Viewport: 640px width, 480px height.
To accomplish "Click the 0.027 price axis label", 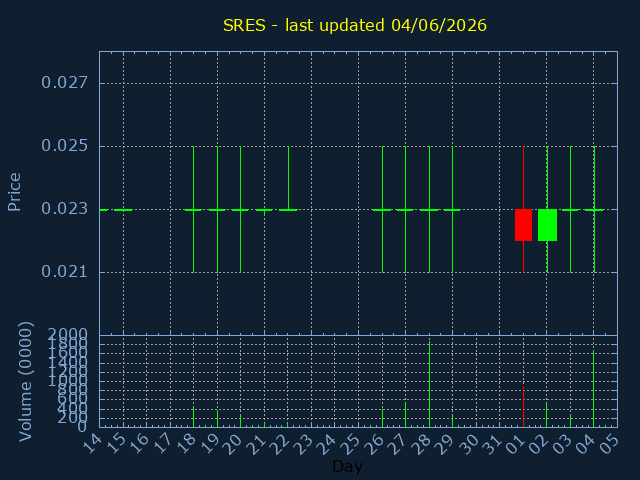I will point(64,82).
